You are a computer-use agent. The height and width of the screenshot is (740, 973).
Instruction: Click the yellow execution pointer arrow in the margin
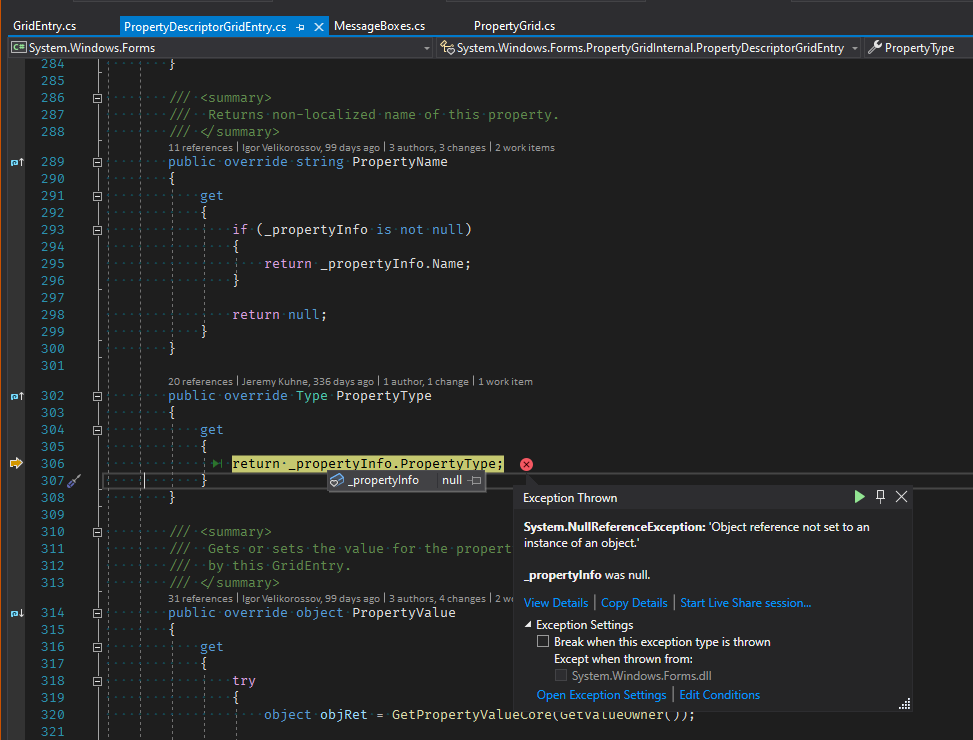click(15, 463)
